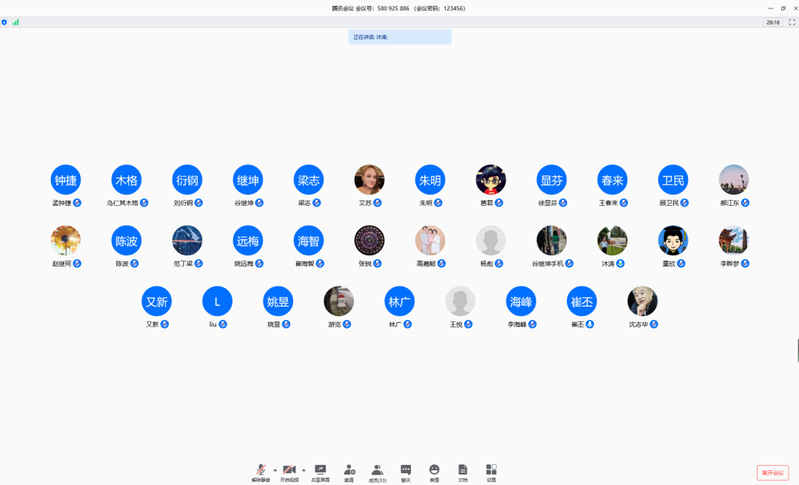Toggle full-screen mode icon at top right
Screen dimensions: 799x485
pyautogui.click(x=792, y=22)
